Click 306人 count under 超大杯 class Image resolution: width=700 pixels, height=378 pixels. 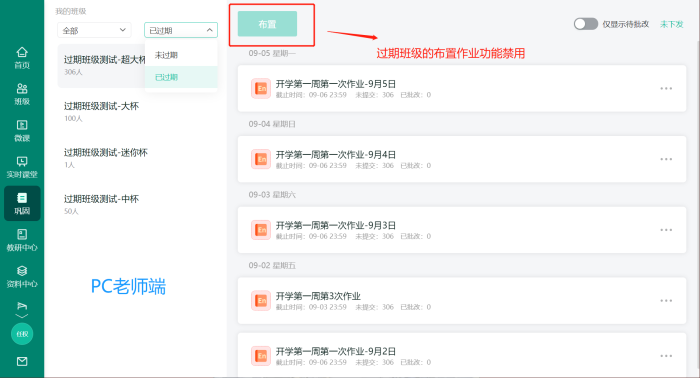pyautogui.click(x=73, y=72)
